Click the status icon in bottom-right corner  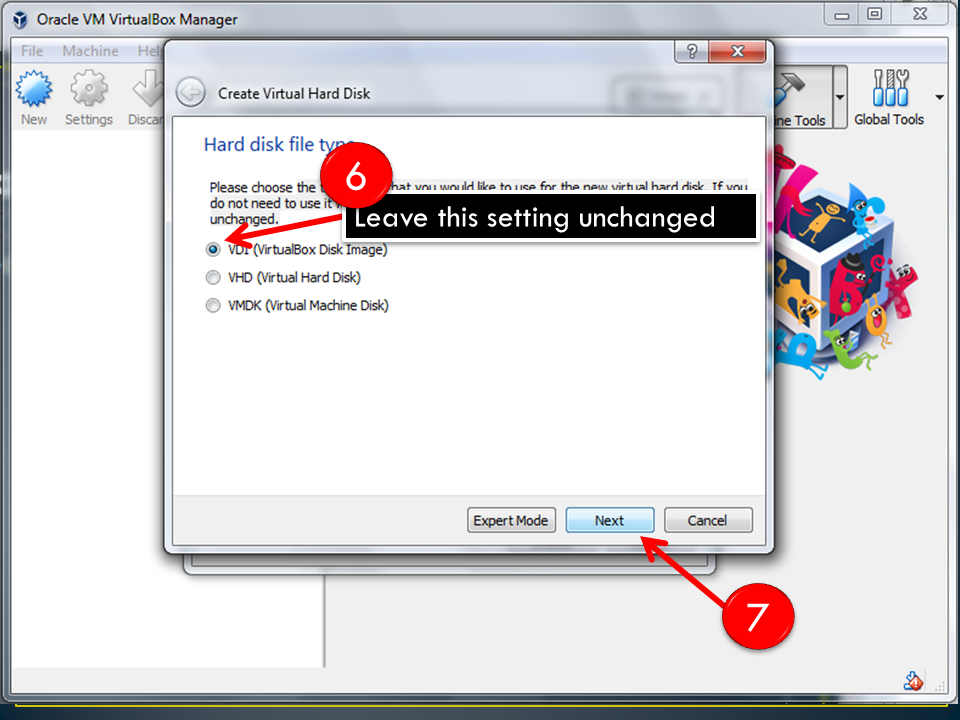click(913, 681)
